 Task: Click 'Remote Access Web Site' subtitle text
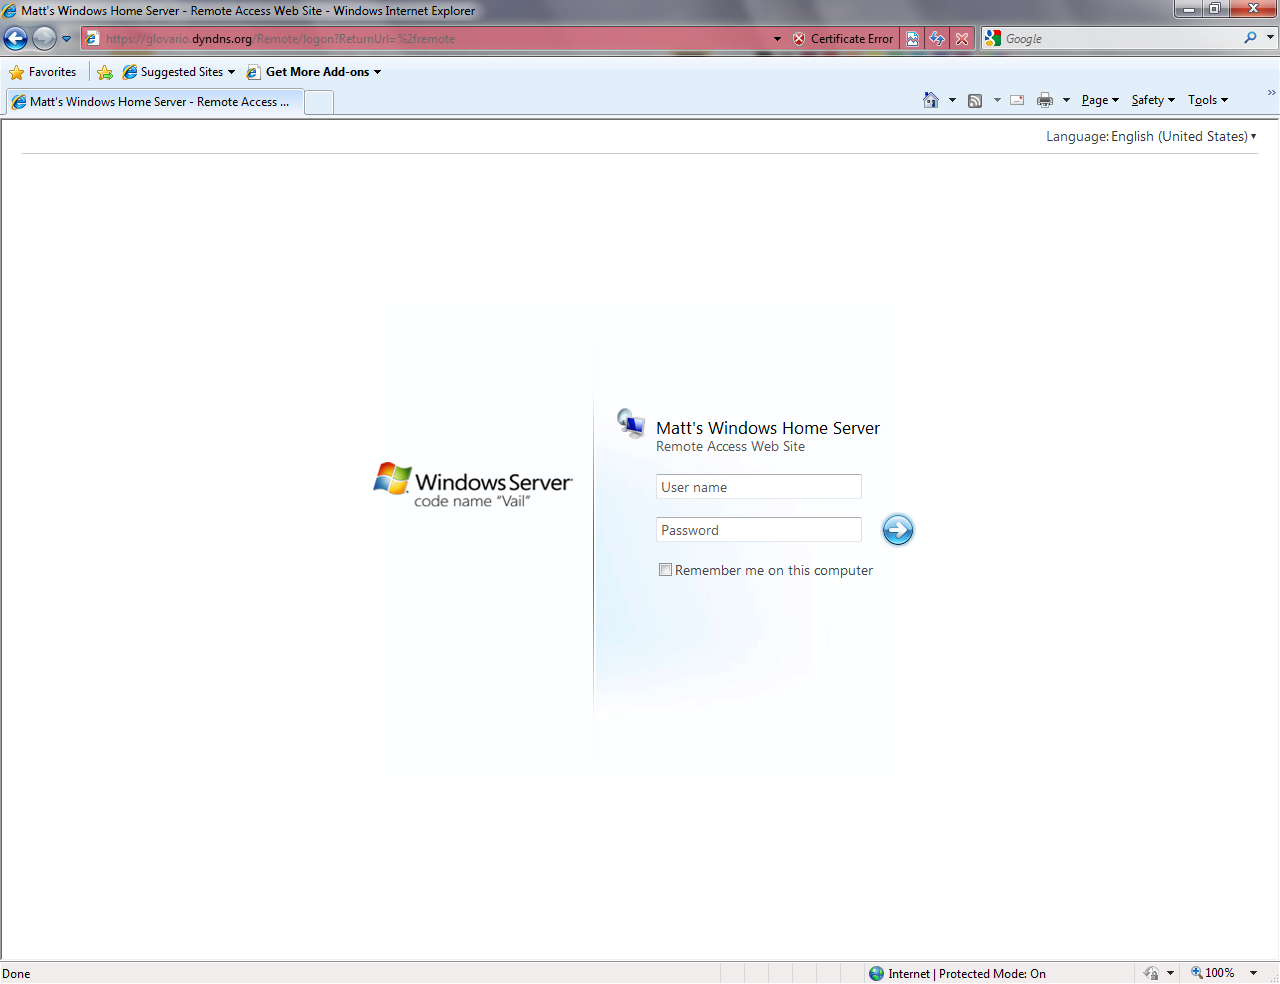coord(730,447)
